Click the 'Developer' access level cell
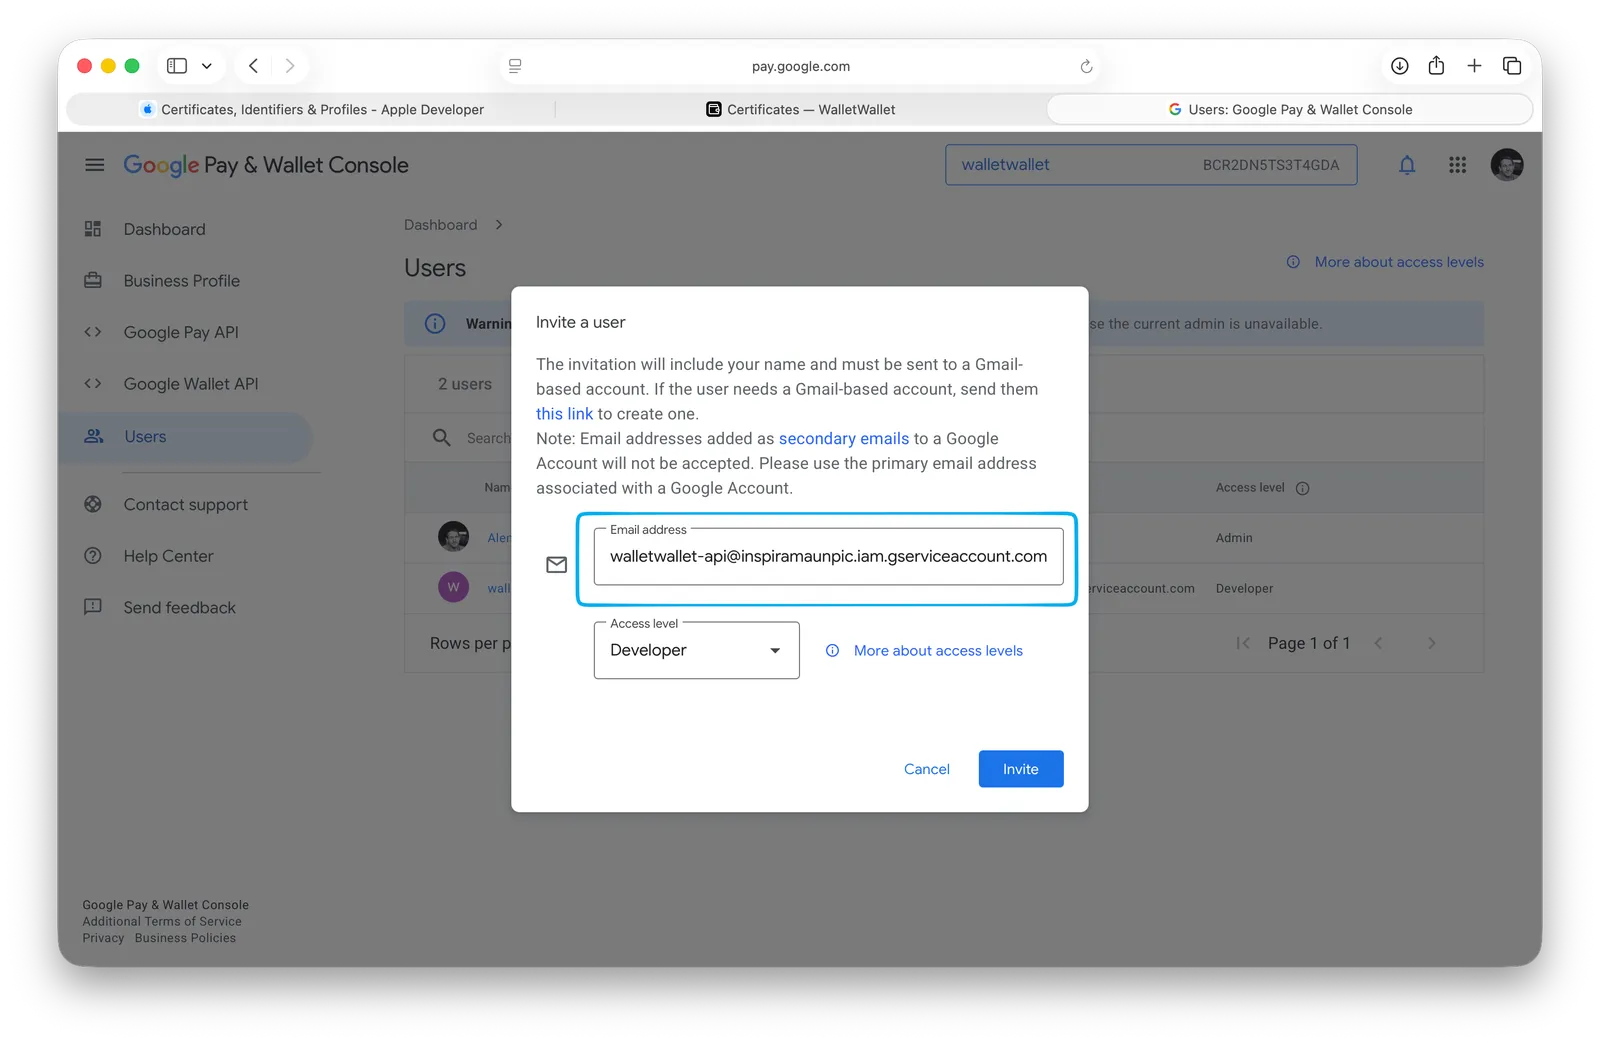This screenshot has width=1600, height=1043. click(1244, 589)
